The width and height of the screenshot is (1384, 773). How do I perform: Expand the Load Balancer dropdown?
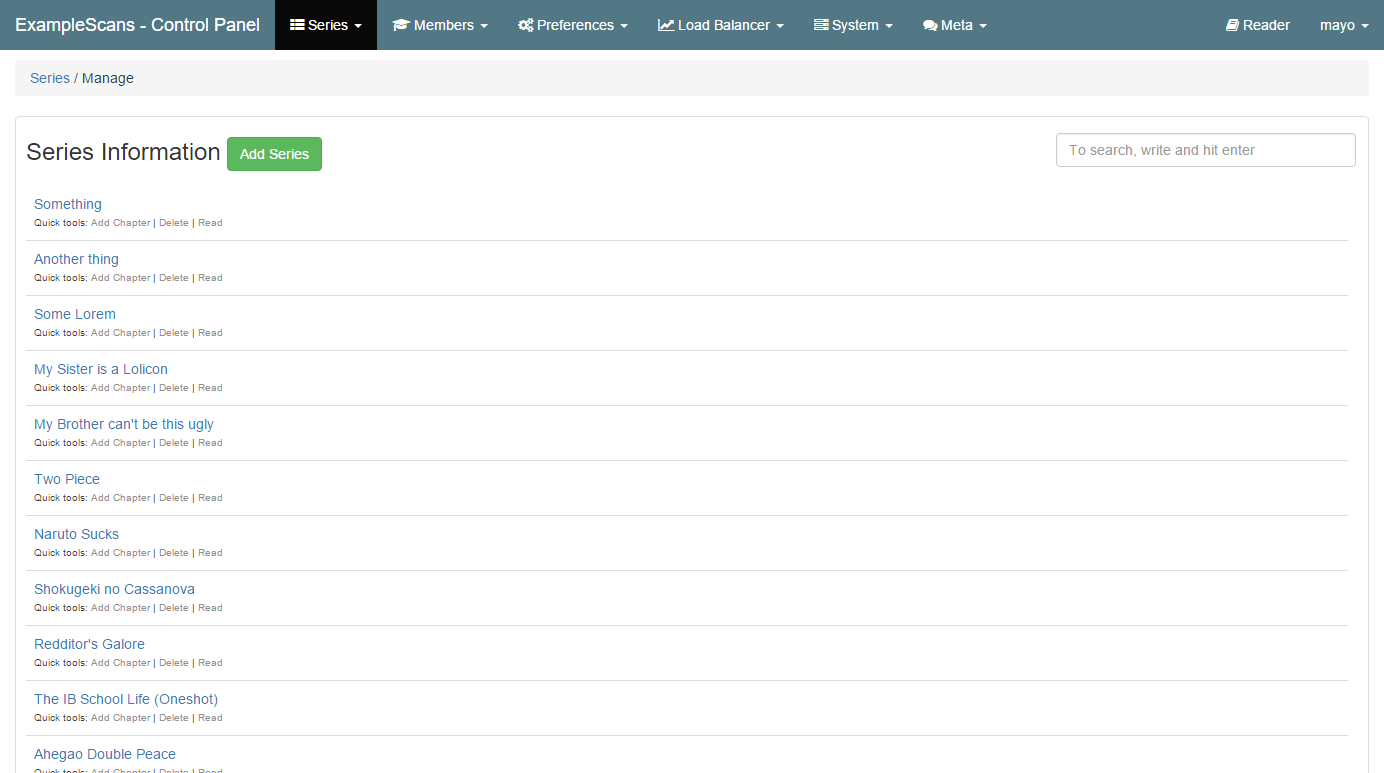pos(721,25)
